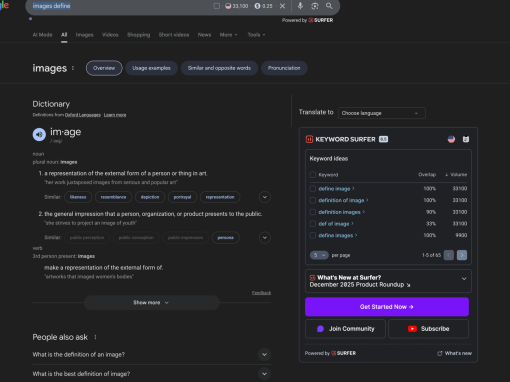The width and height of the screenshot is (510, 382).
Task: Click the 'likeness' synonym chip
Action: tap(78, 197)
